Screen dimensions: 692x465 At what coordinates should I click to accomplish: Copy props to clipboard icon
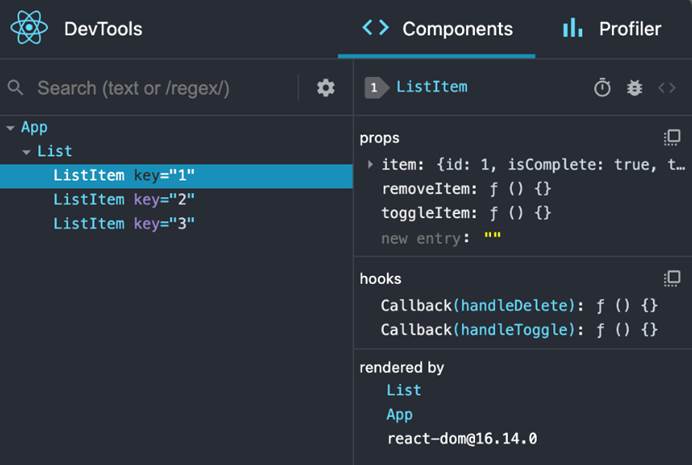[672, 138]
